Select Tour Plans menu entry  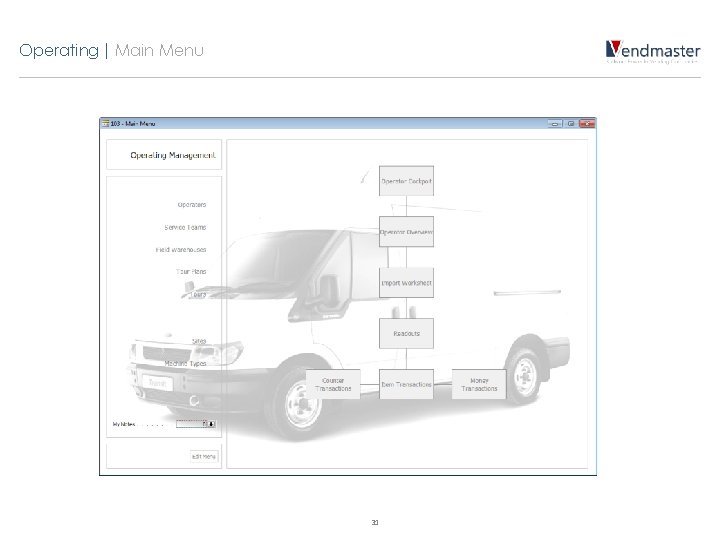[x=191, y=272]
